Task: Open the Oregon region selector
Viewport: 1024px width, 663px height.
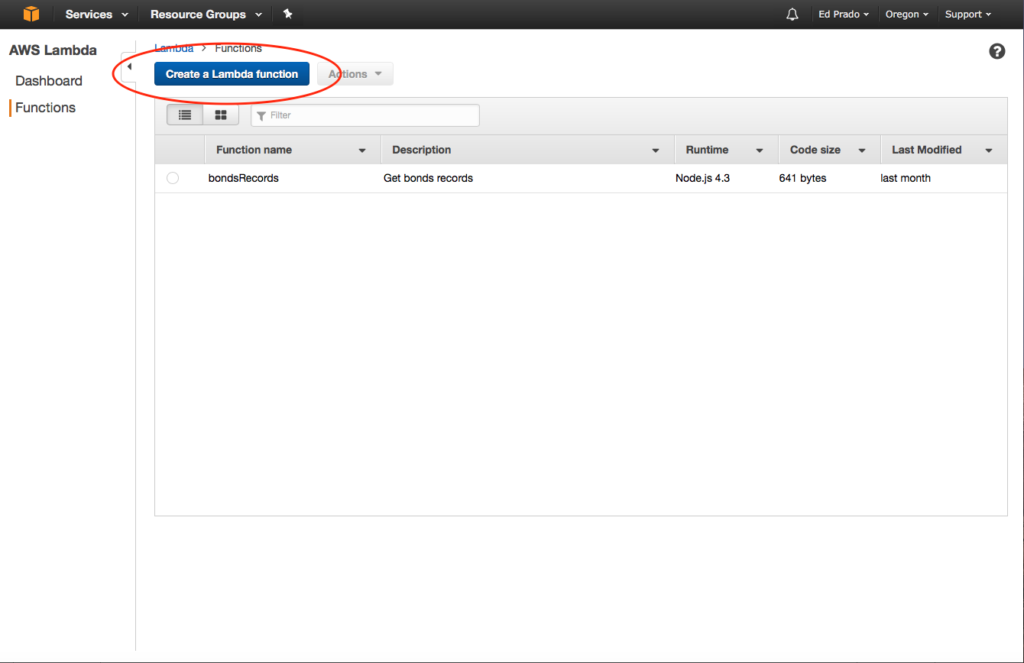Action: (907, 14)
